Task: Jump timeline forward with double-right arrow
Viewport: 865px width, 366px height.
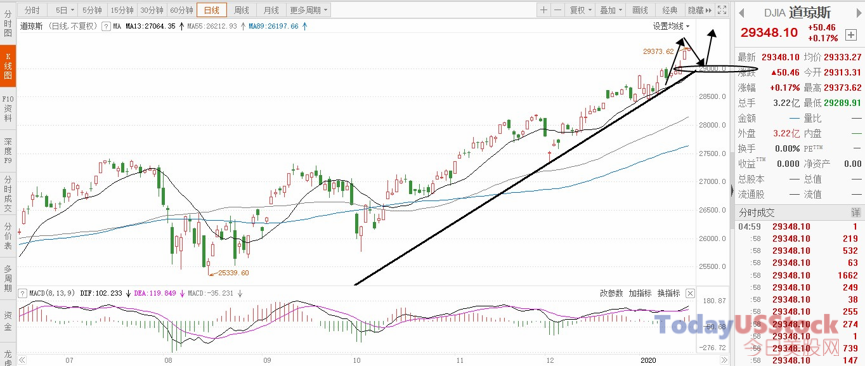Action: (724, 360)
